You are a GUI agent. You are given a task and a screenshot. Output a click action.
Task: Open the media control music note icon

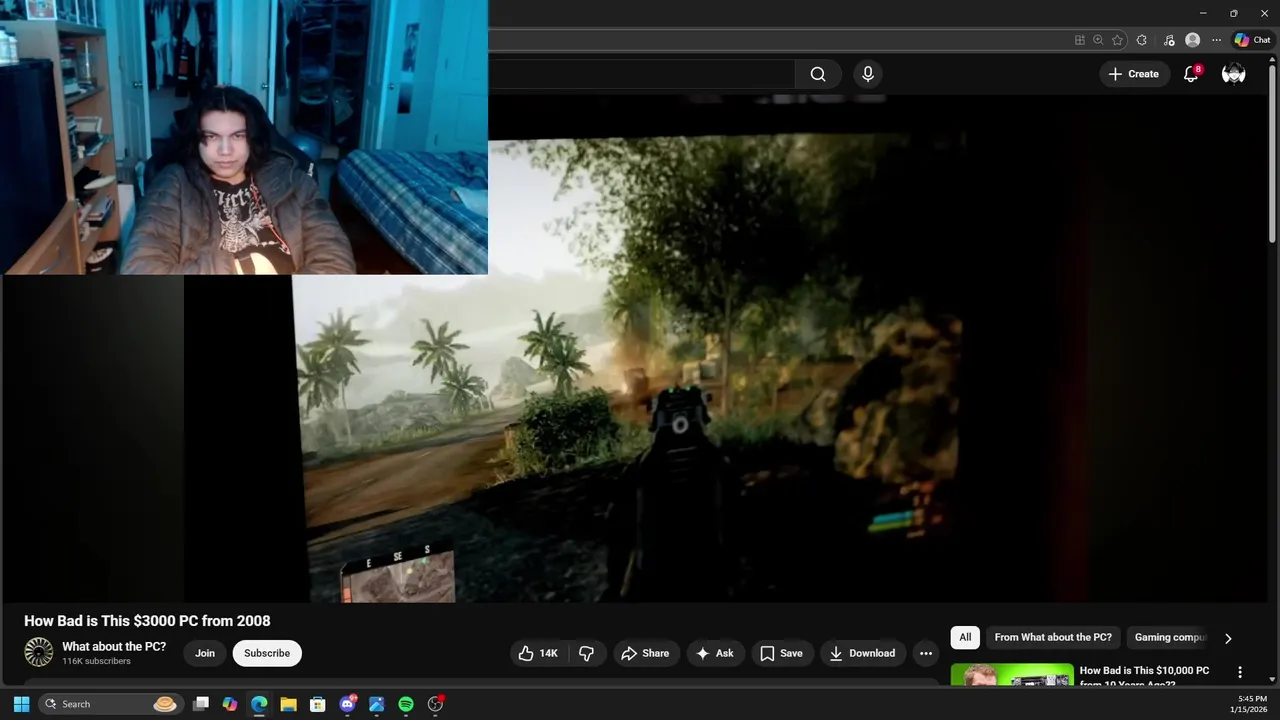[x=1169, y=40]
